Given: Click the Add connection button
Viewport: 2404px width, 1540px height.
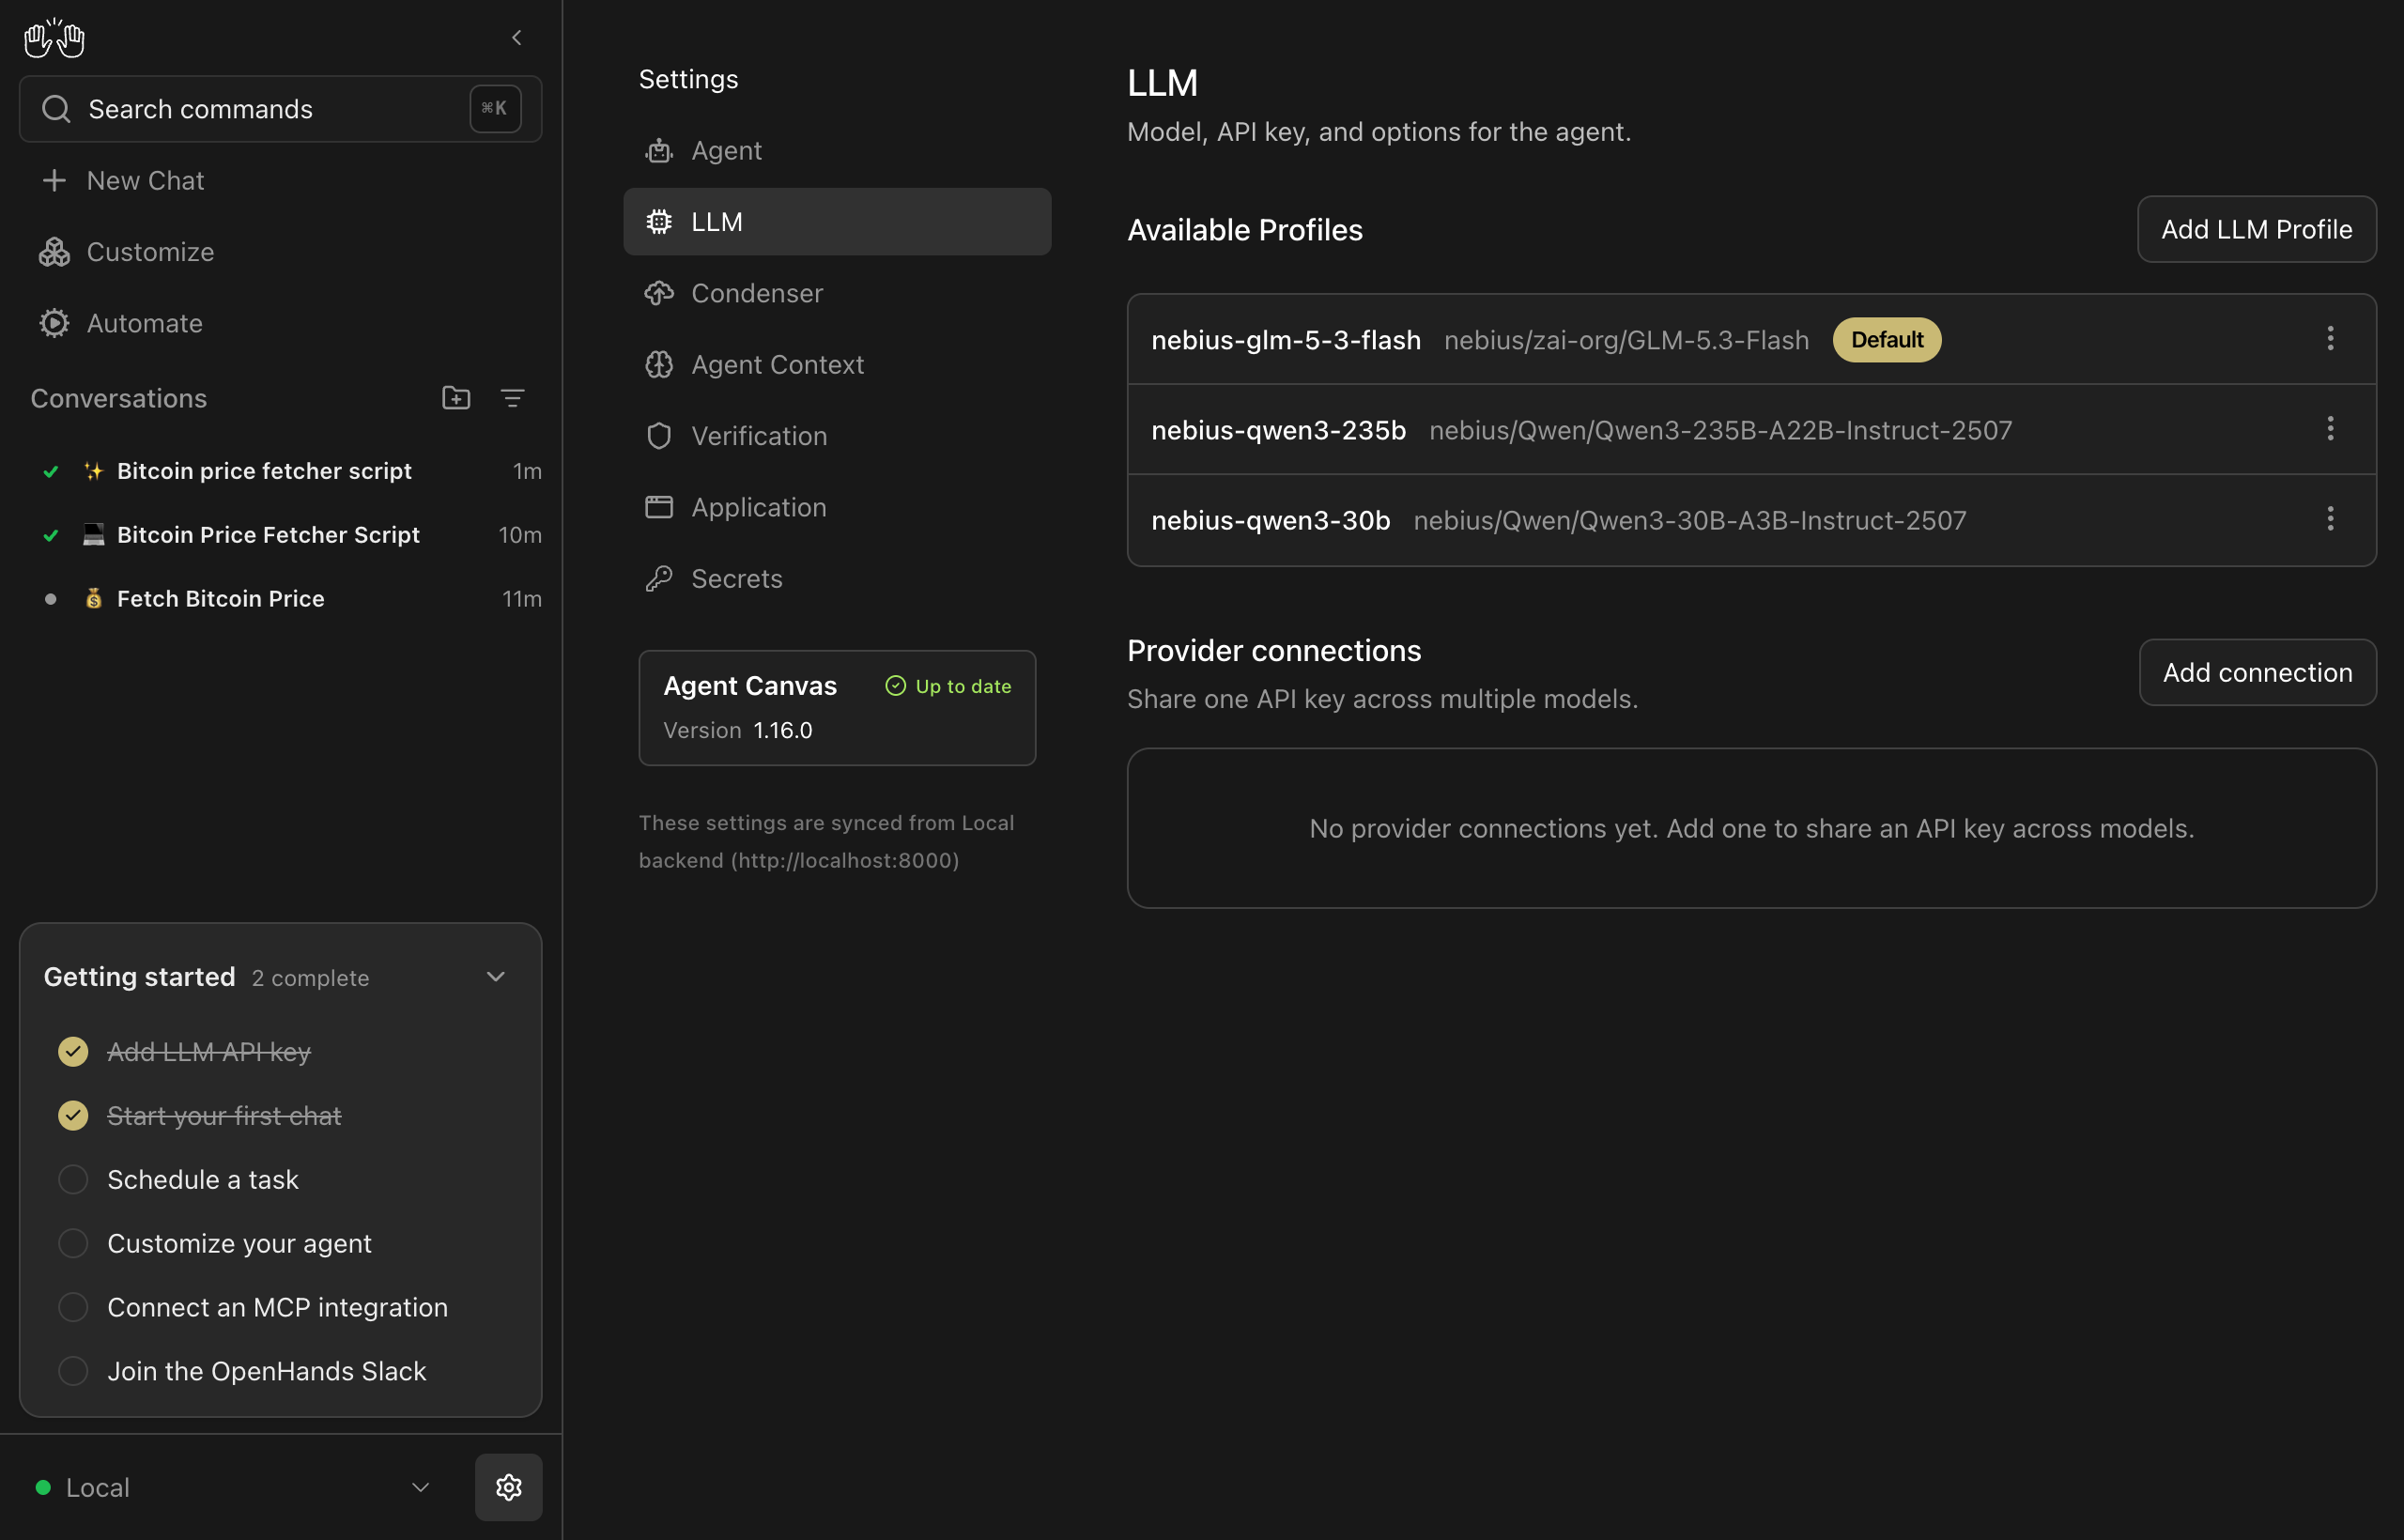Looking at the screenshot, I should click(2257, 672).
